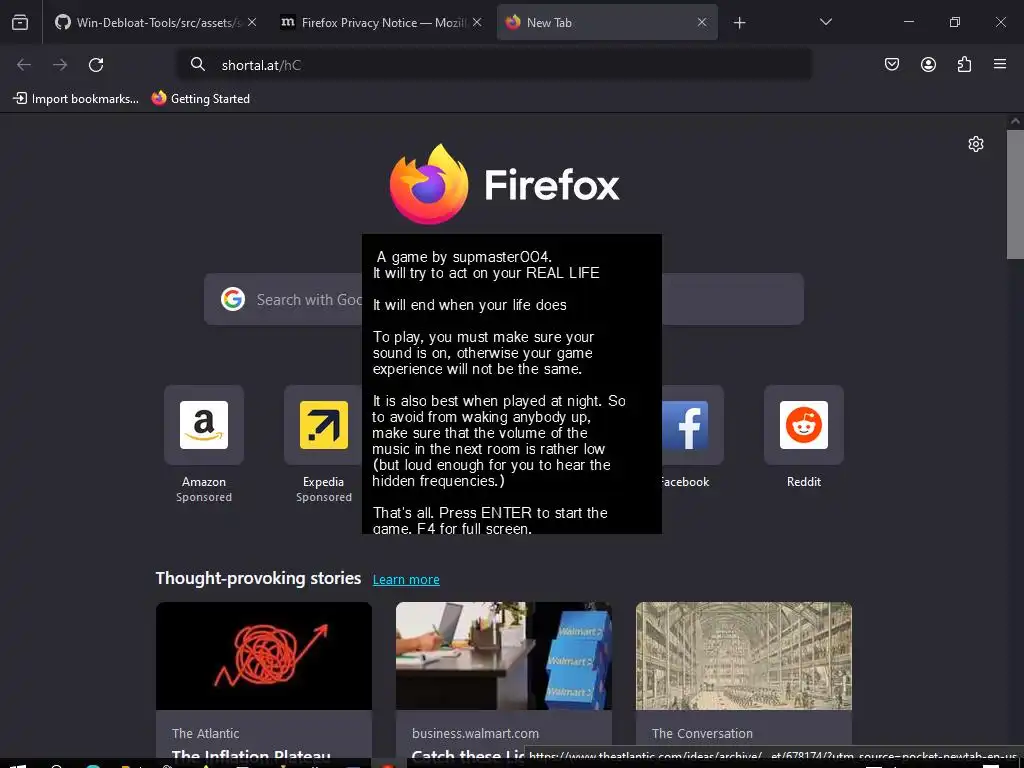1024x768 pixels.
Task: Click the scrollbar up arrow
Action: coord(1016,121)
